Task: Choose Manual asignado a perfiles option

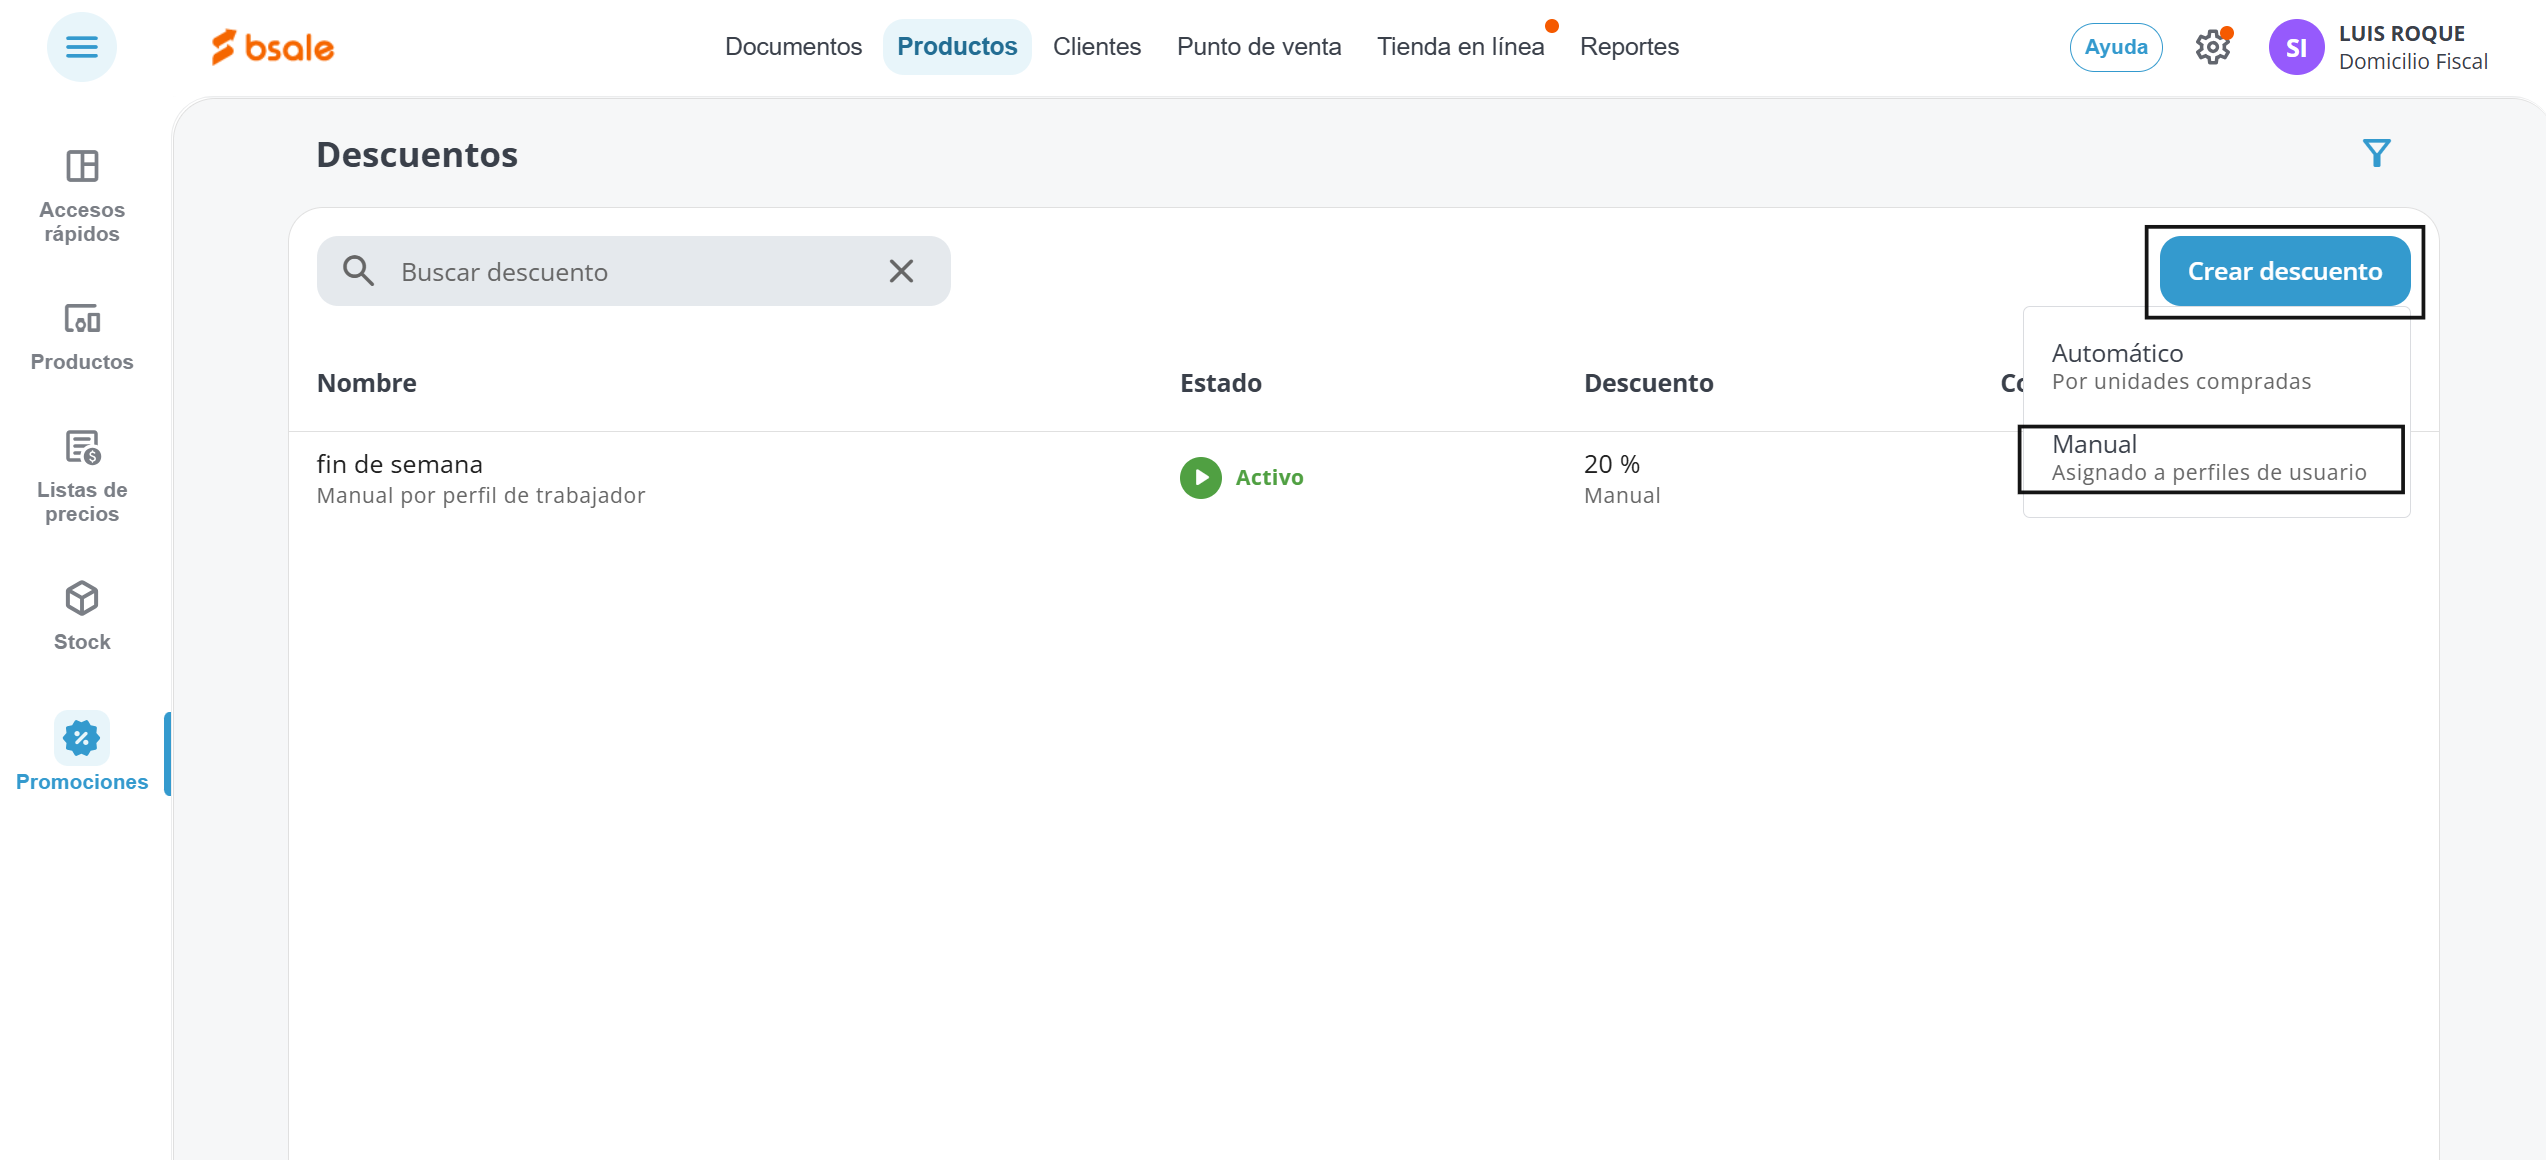Action: click(2209, 458)
